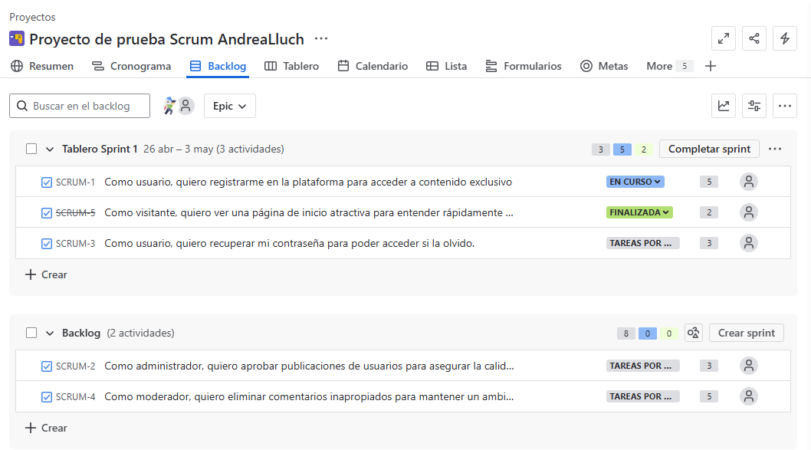Screen dimensions: 811x450
Task: Click the story type icon of SCRUM-4
Action: coord(47,397)
